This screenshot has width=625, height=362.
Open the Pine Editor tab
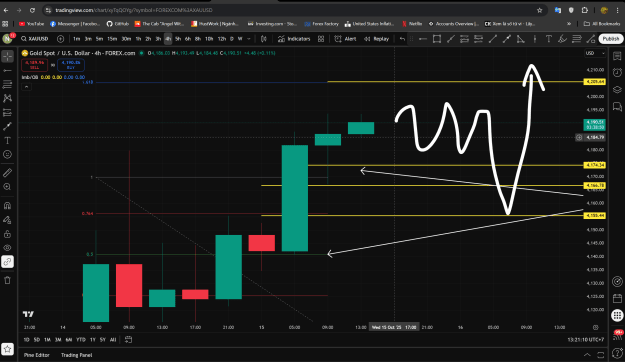[37, 355]
